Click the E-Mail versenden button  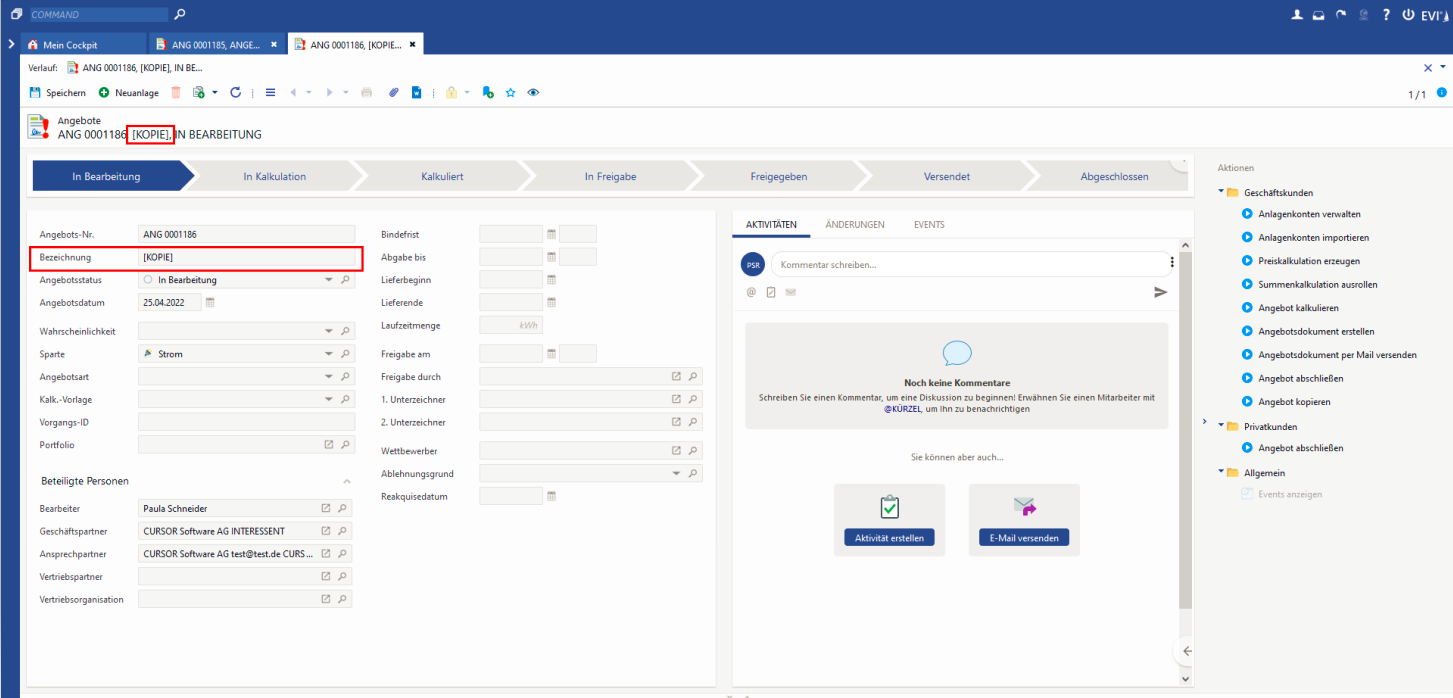[x=1024, y=538]
